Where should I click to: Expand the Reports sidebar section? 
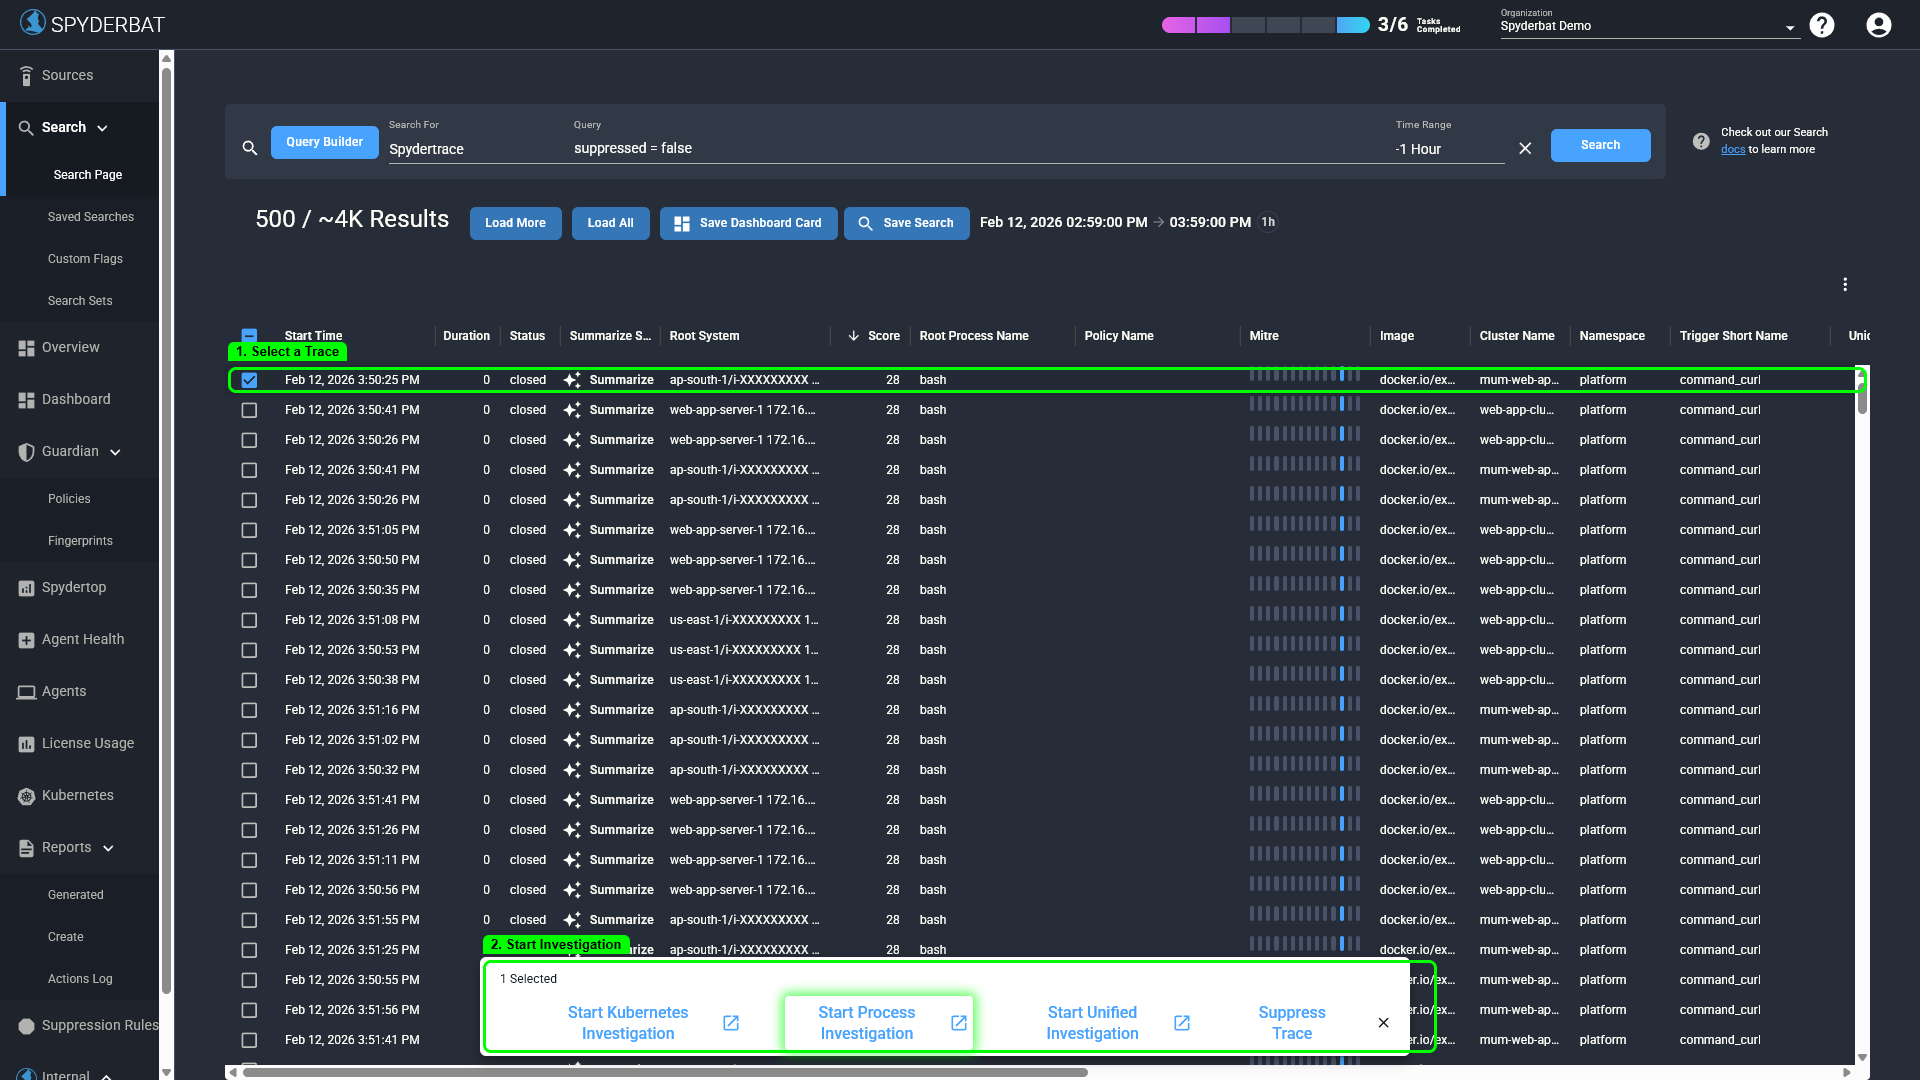coord(110,847)
